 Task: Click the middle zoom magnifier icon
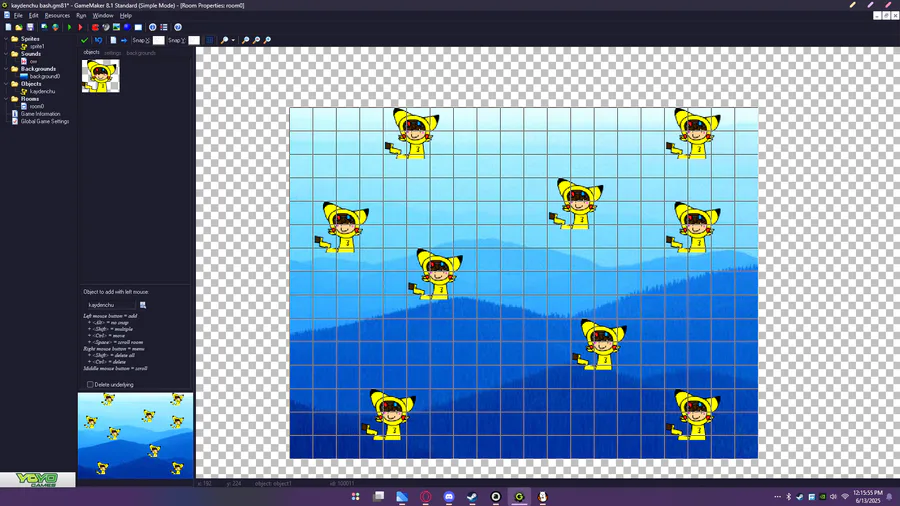click(x=257, y=40)
